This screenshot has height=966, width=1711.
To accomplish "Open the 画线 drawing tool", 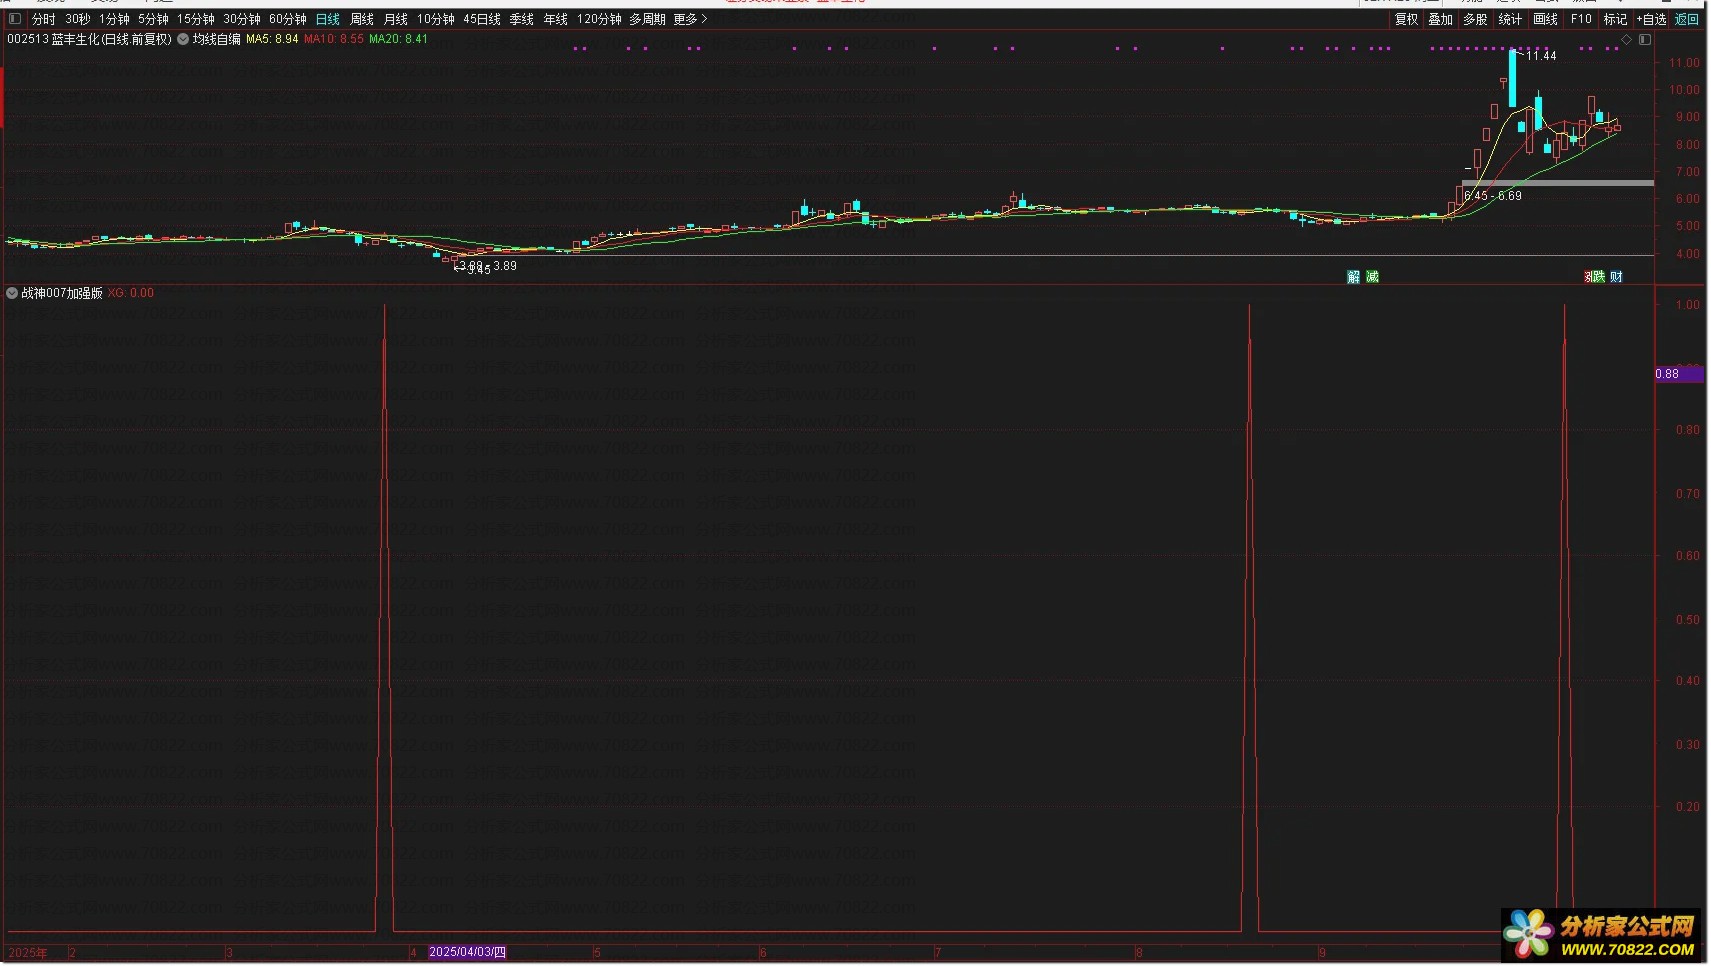I will (1546, 19).
